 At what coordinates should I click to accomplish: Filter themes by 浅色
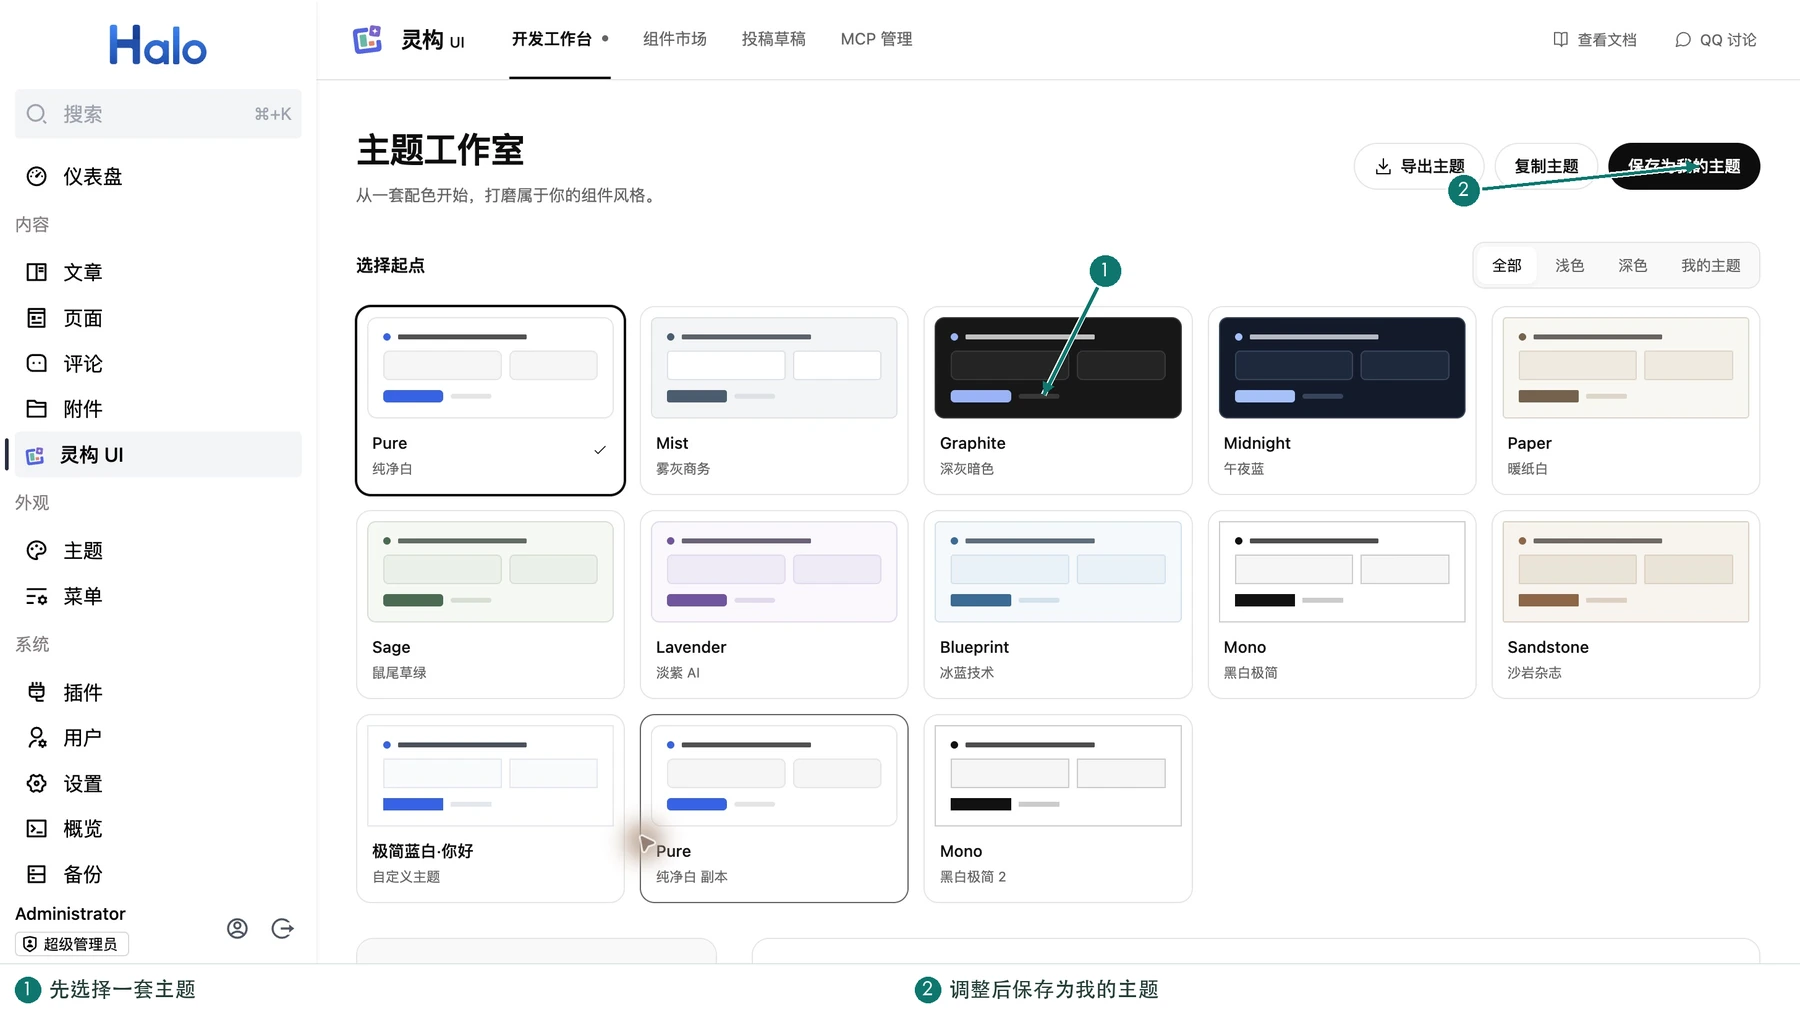click(x=1570, y=266)
